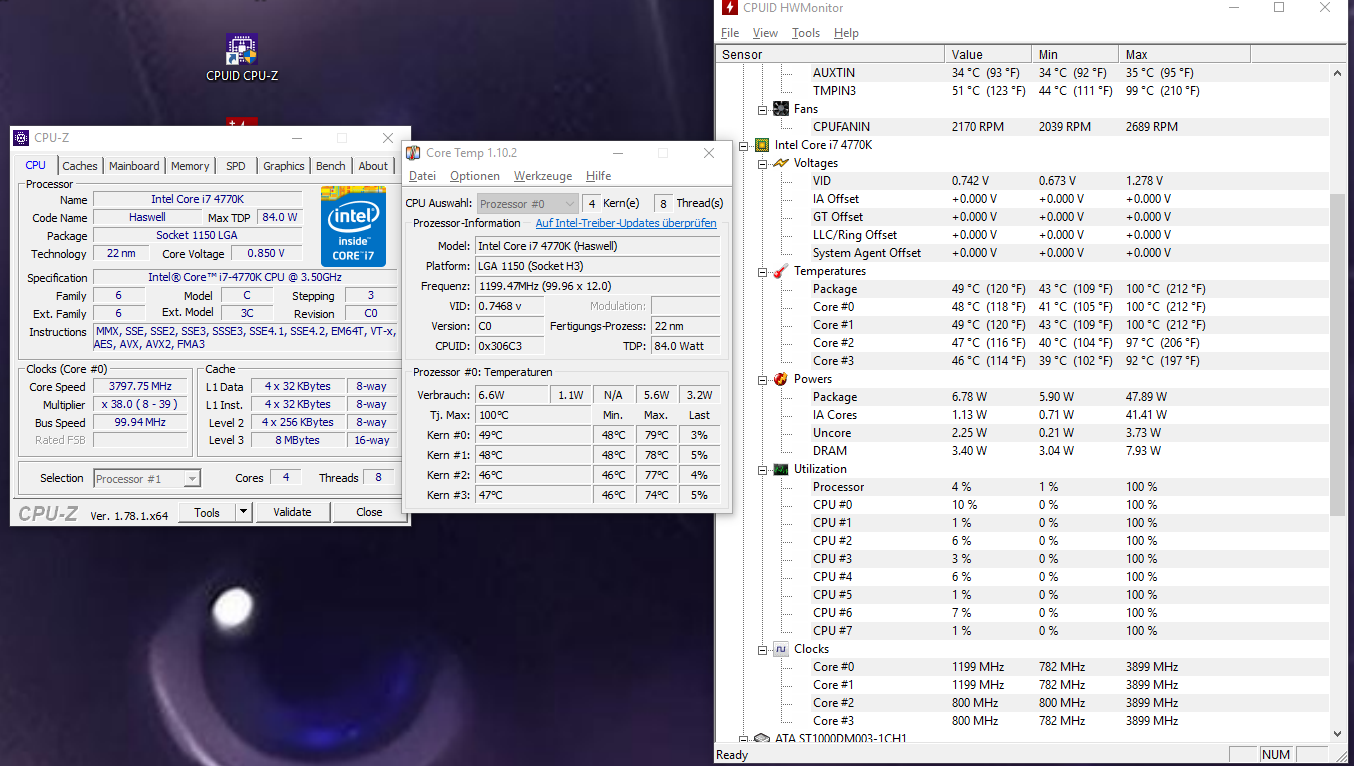Open the CPUID CPU-Z desktop shortcut icon
The image size is (1354, 766).
pyautogui.click(x=242, y=49)
